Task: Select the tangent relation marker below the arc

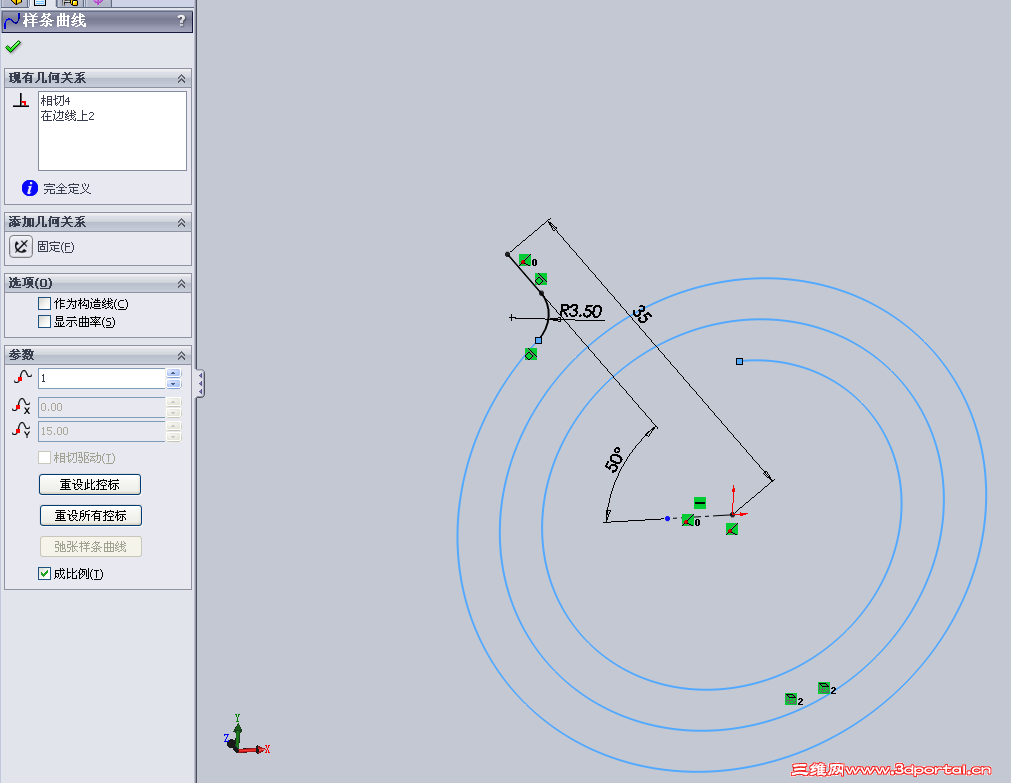Action: pyautogui.click(x=531, y=354)
